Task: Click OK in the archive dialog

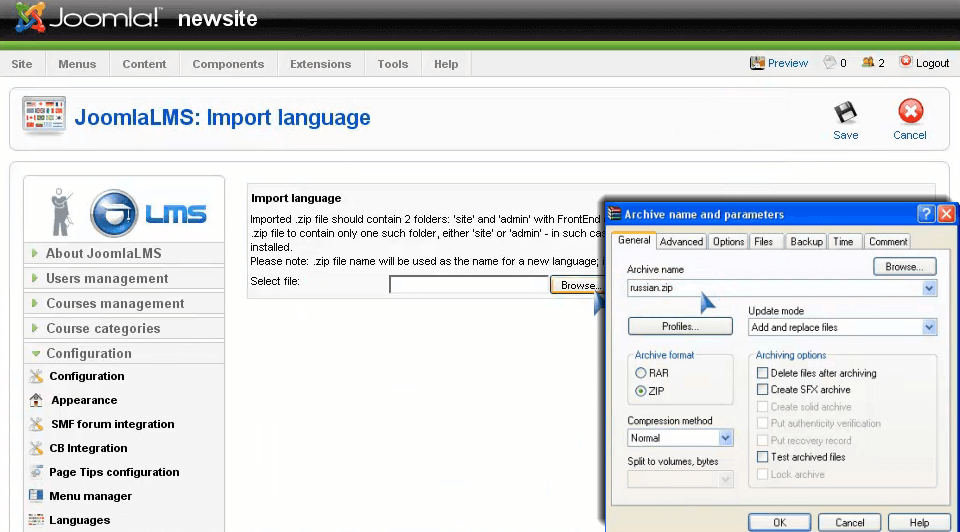Action: (x=779, y=522)
